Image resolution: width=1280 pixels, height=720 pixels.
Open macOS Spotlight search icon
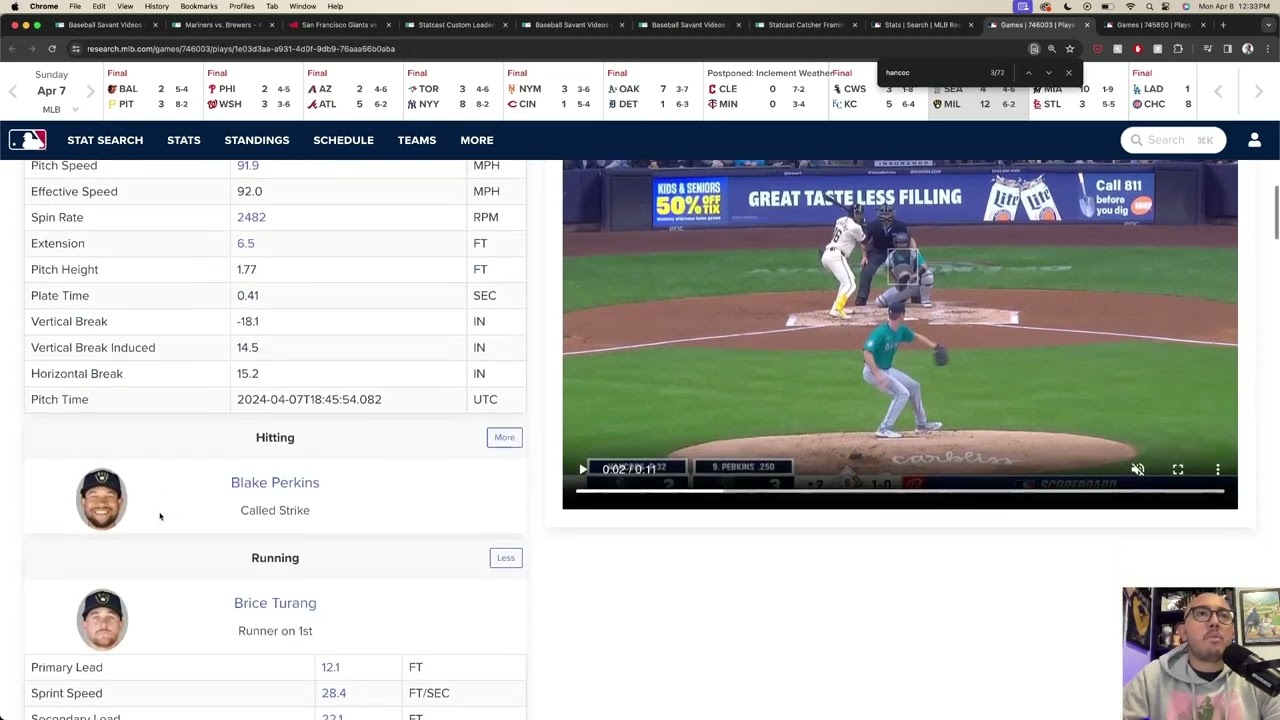tap(1149, 6)
